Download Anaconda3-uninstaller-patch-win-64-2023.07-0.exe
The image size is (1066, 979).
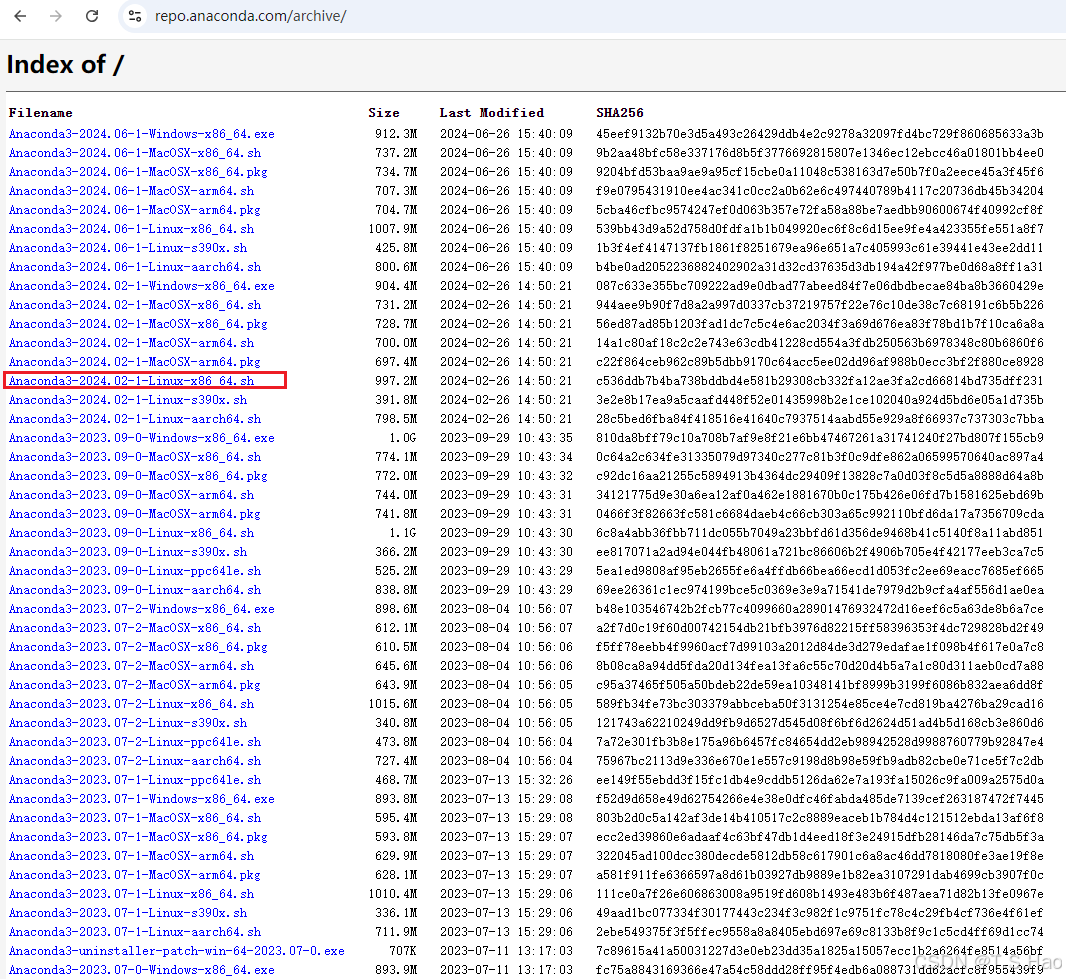click(177, 952)
